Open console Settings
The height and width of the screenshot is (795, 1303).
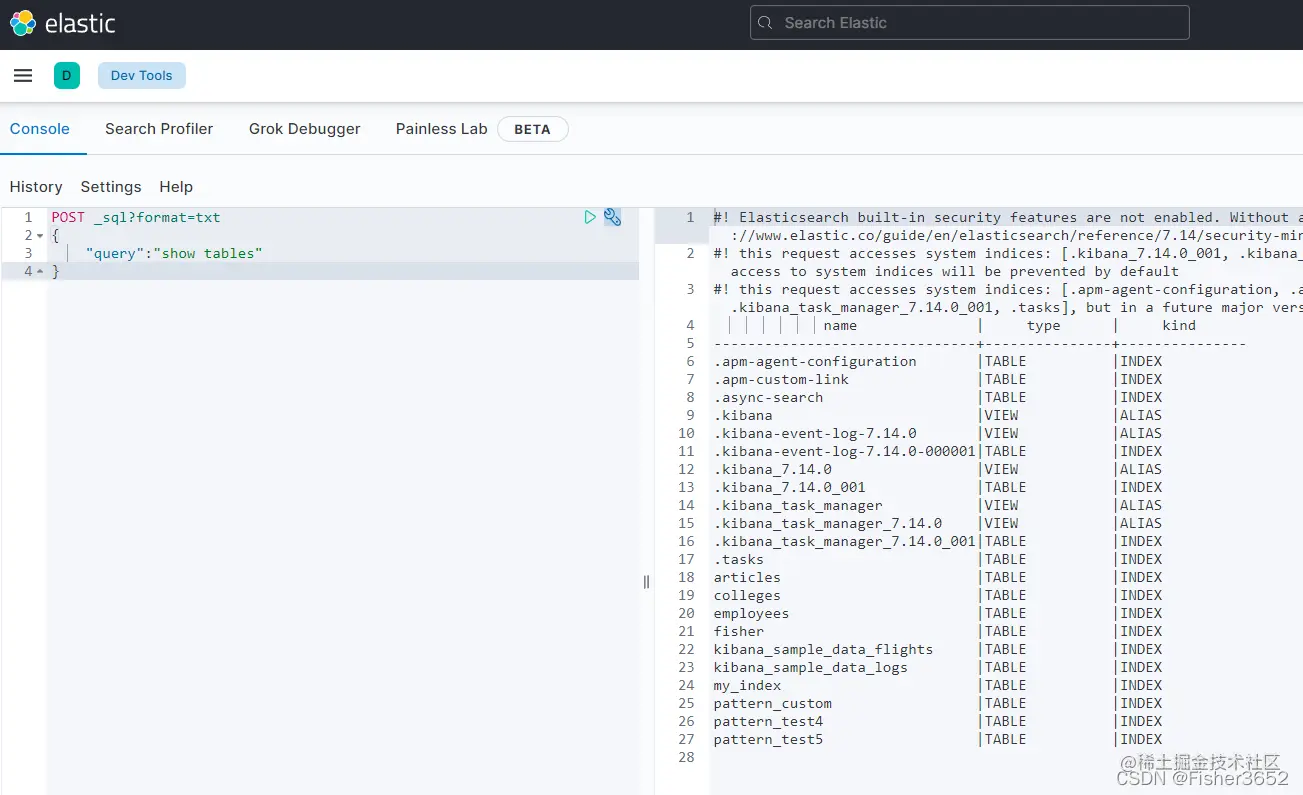111,187
